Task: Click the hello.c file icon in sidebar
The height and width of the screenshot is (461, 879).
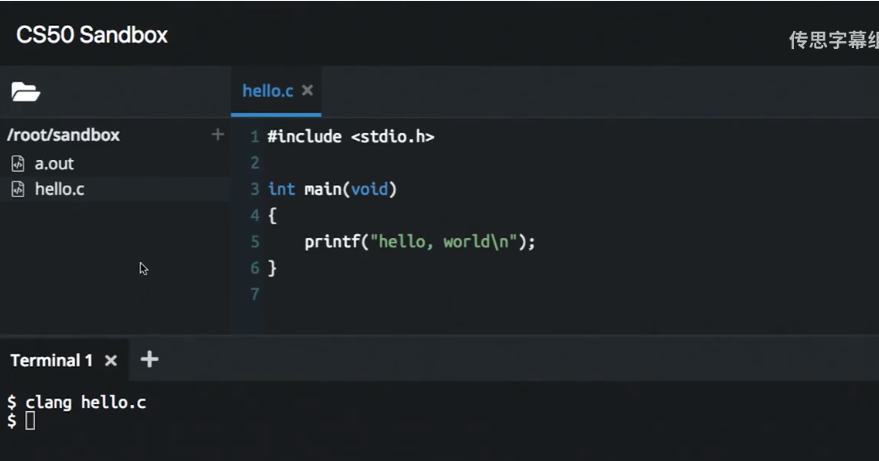Action: pyautogui.click(x=18, y=189)
